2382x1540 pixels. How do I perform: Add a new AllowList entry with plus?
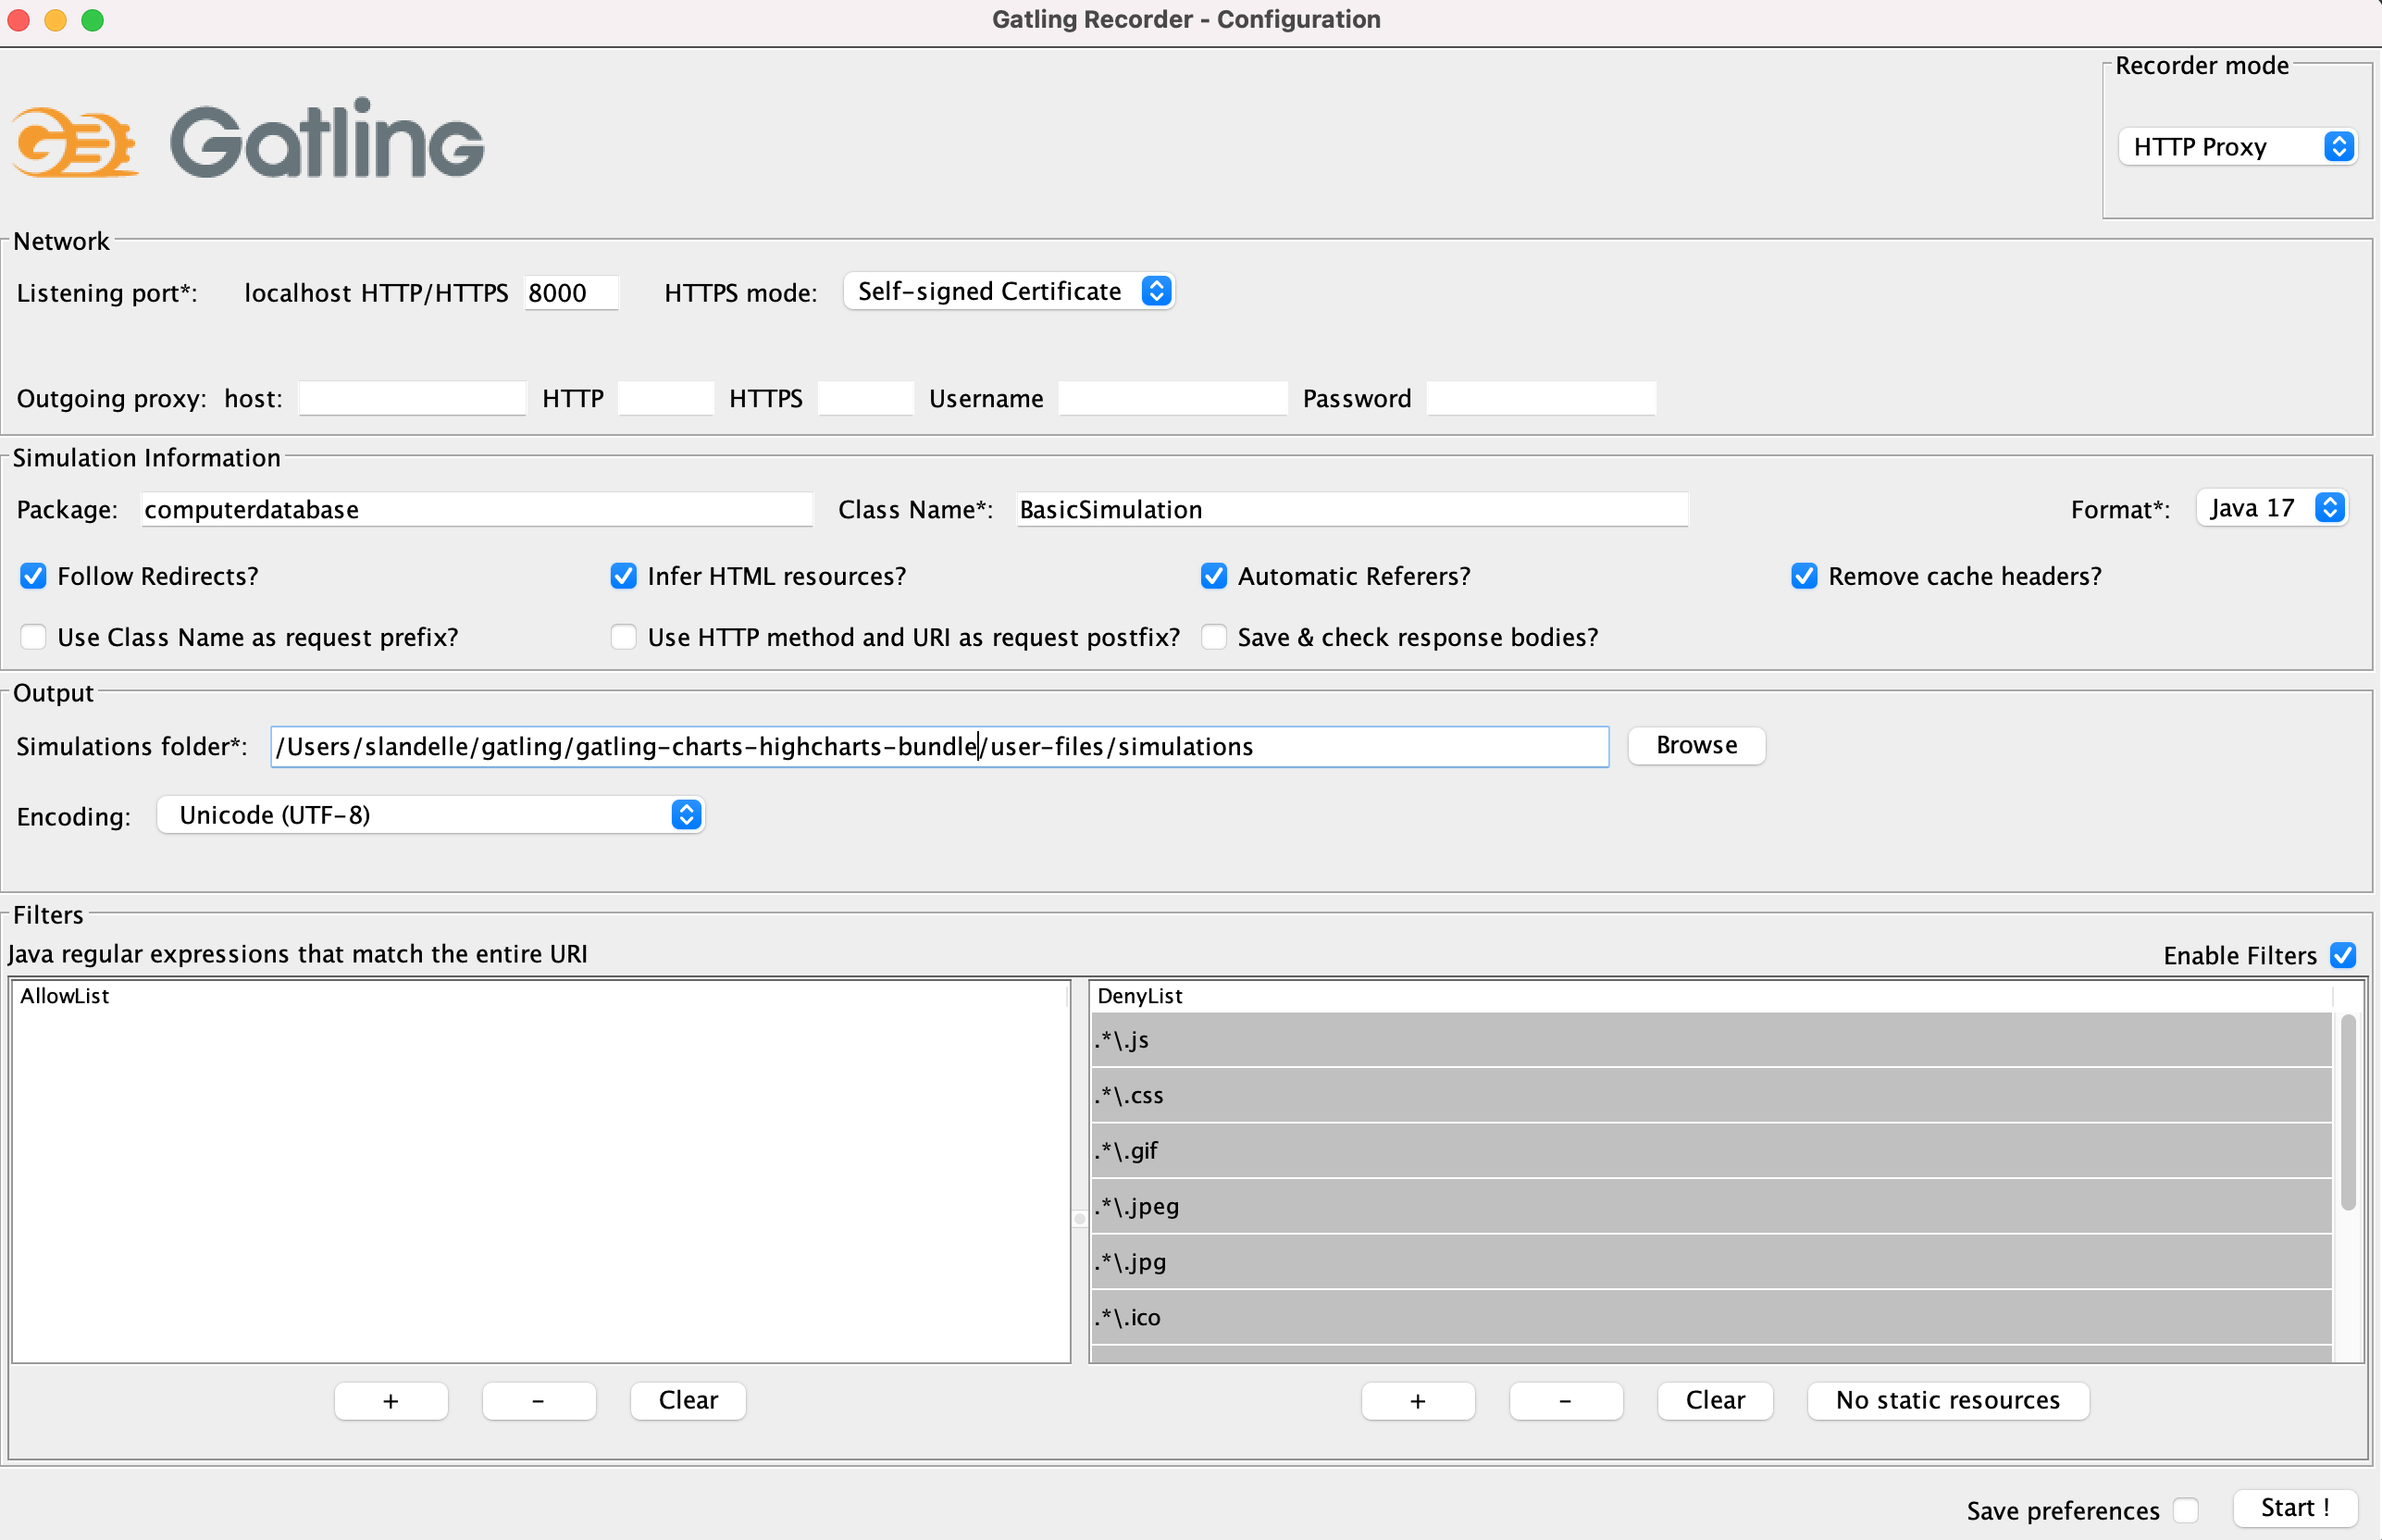391,1400
